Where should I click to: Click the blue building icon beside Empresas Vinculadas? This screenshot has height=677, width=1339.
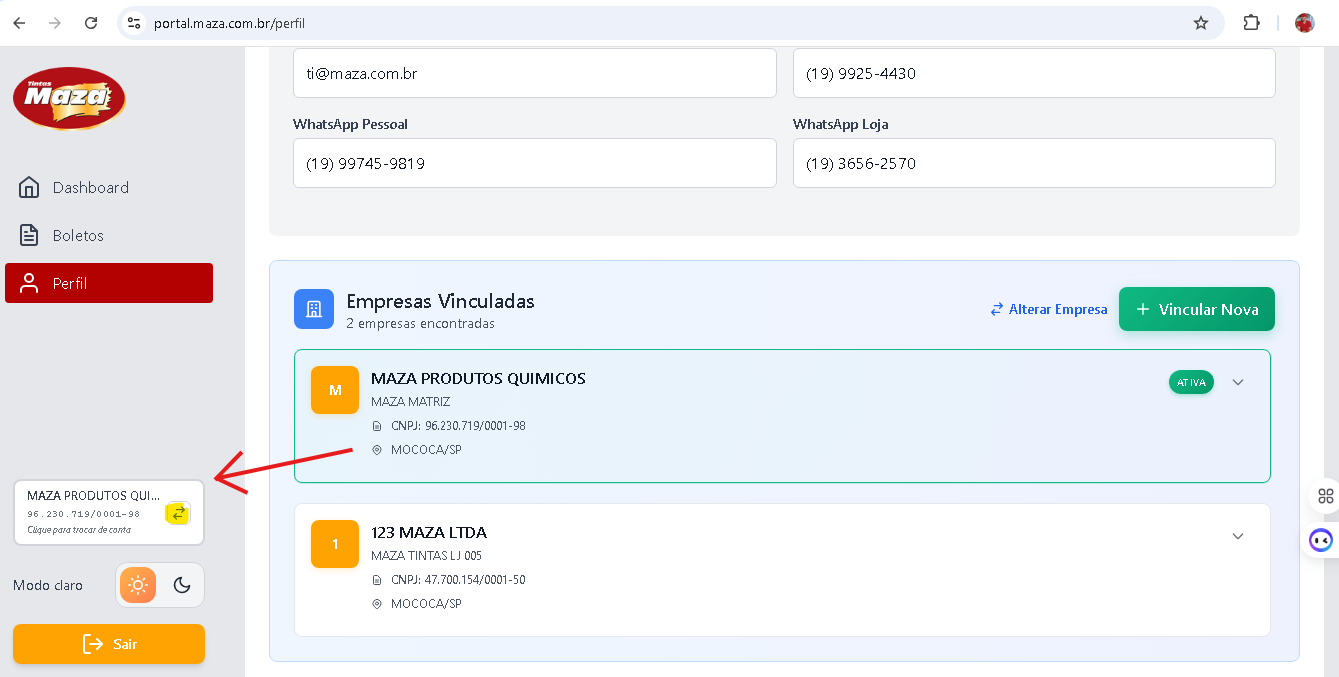pos(314,309)
